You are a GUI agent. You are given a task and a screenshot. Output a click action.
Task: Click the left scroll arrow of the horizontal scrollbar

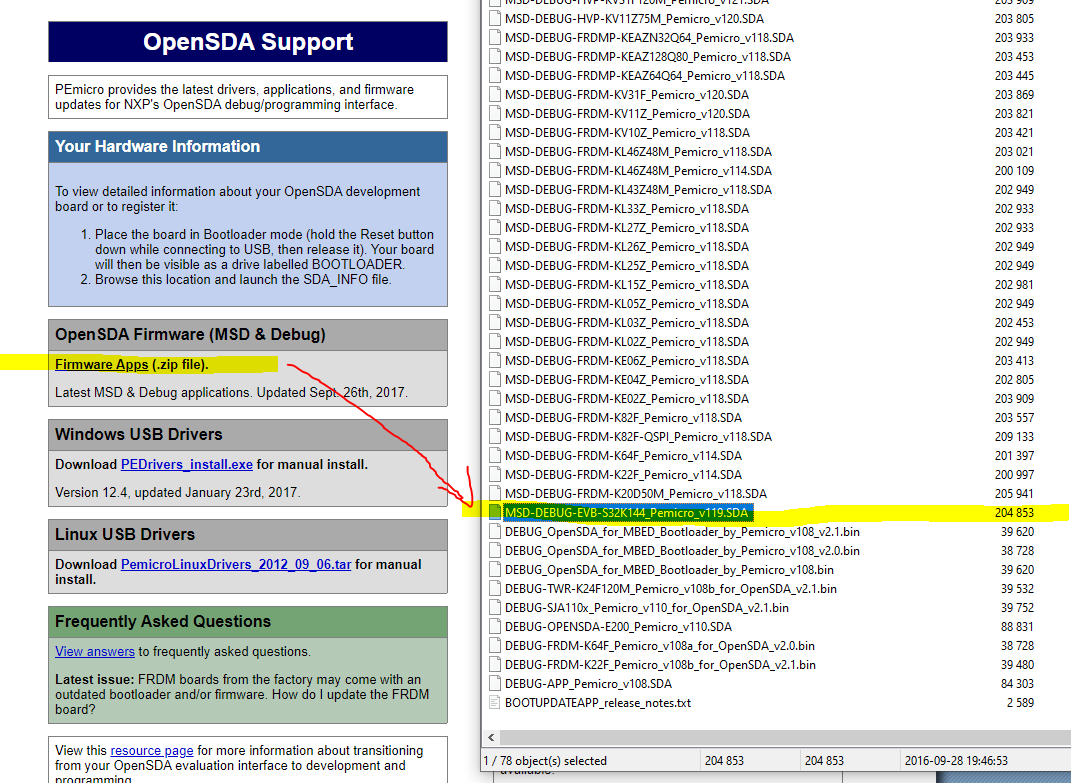[490, 736]
